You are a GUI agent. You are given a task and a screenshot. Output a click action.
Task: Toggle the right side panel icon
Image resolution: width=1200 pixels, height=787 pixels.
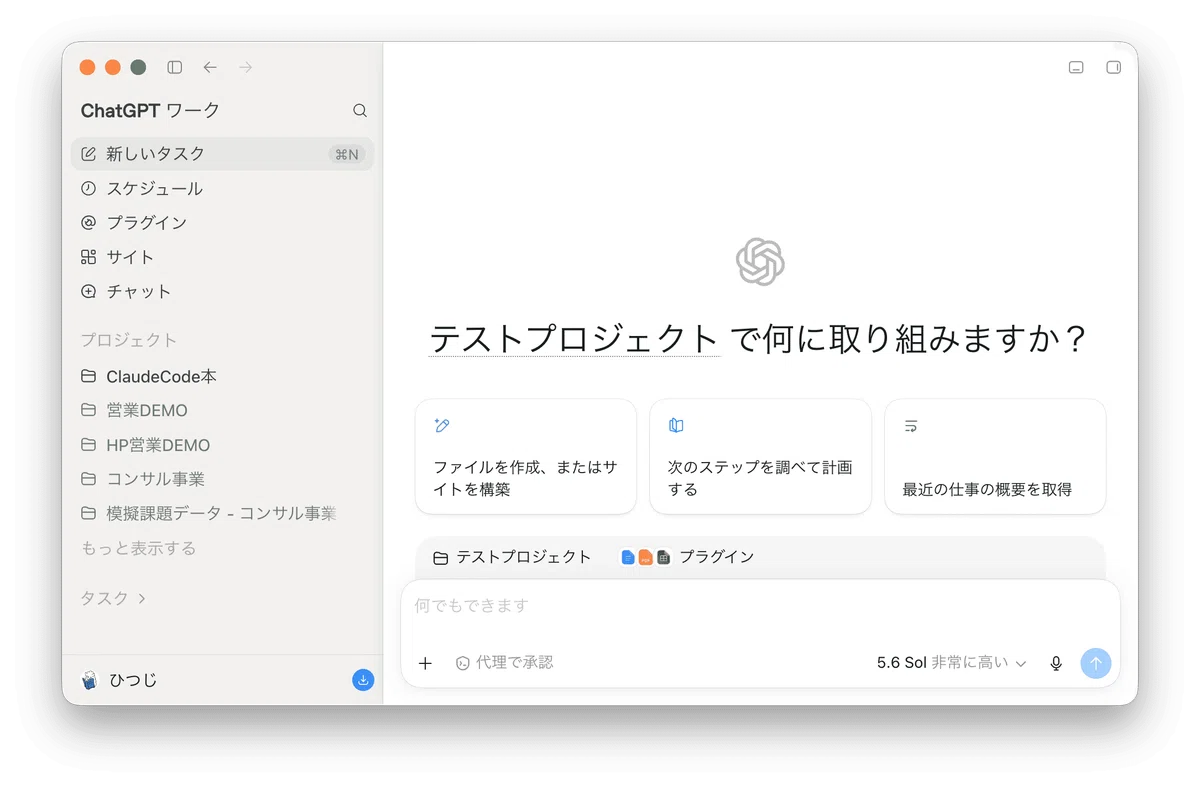(x=1113, y=67)
